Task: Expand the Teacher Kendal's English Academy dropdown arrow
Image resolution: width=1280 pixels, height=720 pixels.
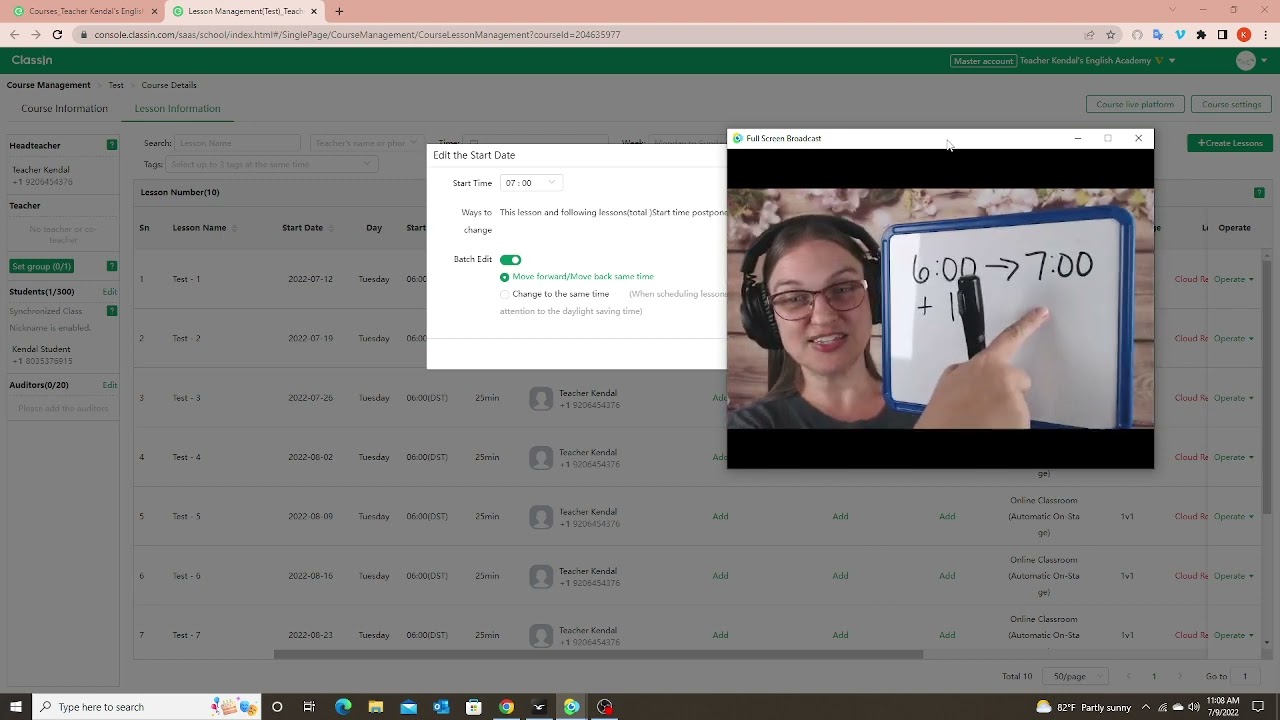Action: pyautogui.click(x=1172, y=61)
